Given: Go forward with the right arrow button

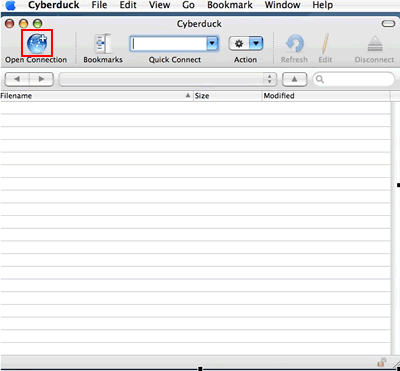Looking at the screenshot, I should (41, 79).
